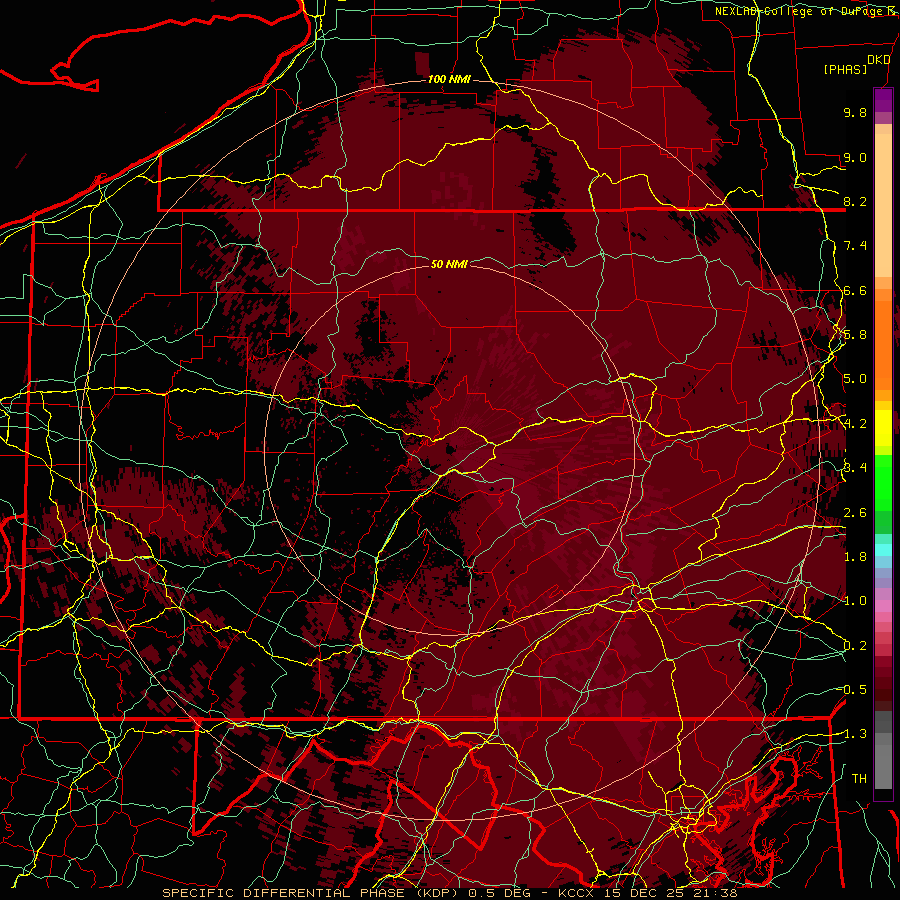Click the 4.2 legend value
The image size is (900, 900).
click(855, 424)
